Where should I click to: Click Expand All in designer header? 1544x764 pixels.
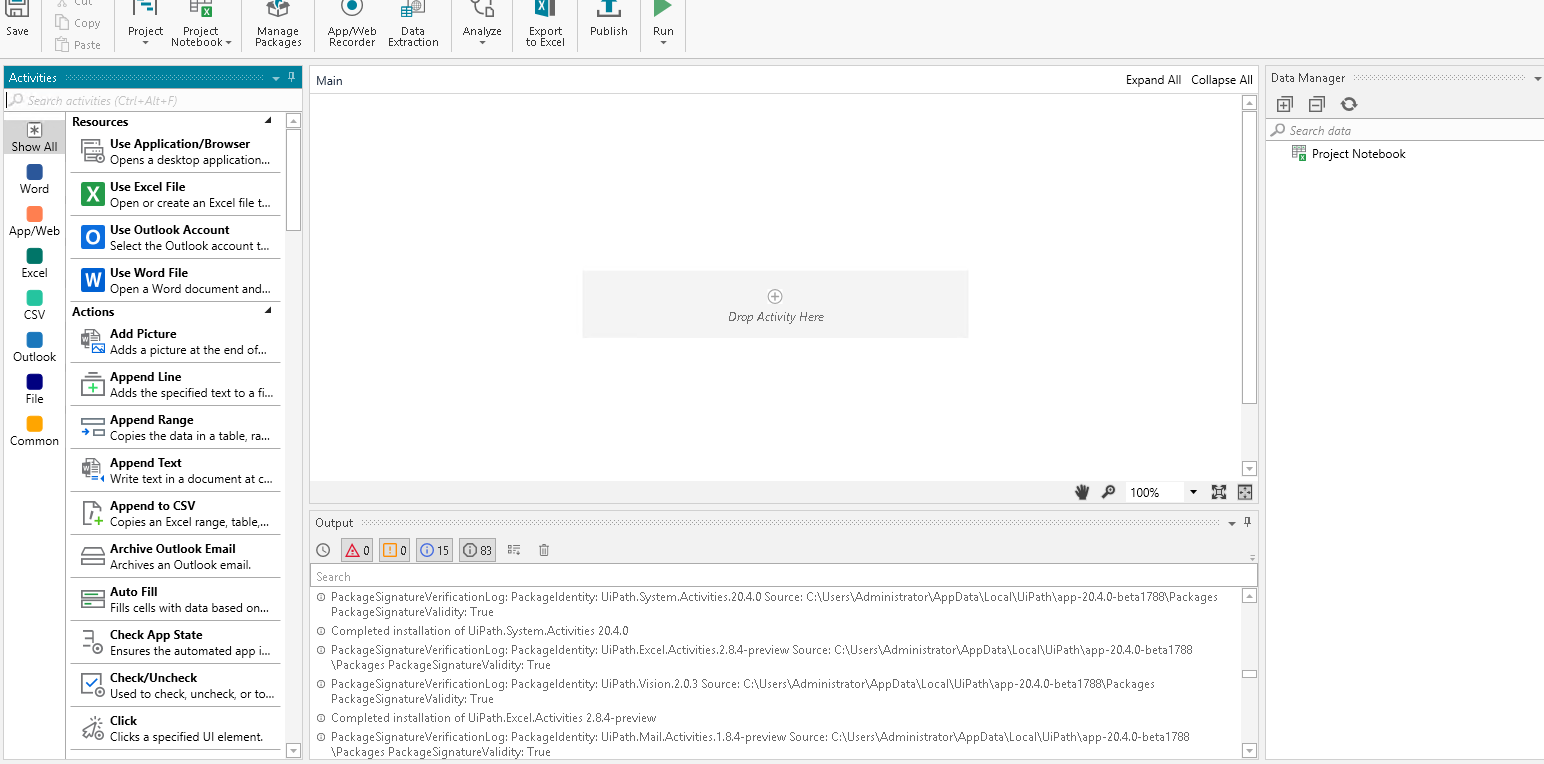(x=1153, y=80)
